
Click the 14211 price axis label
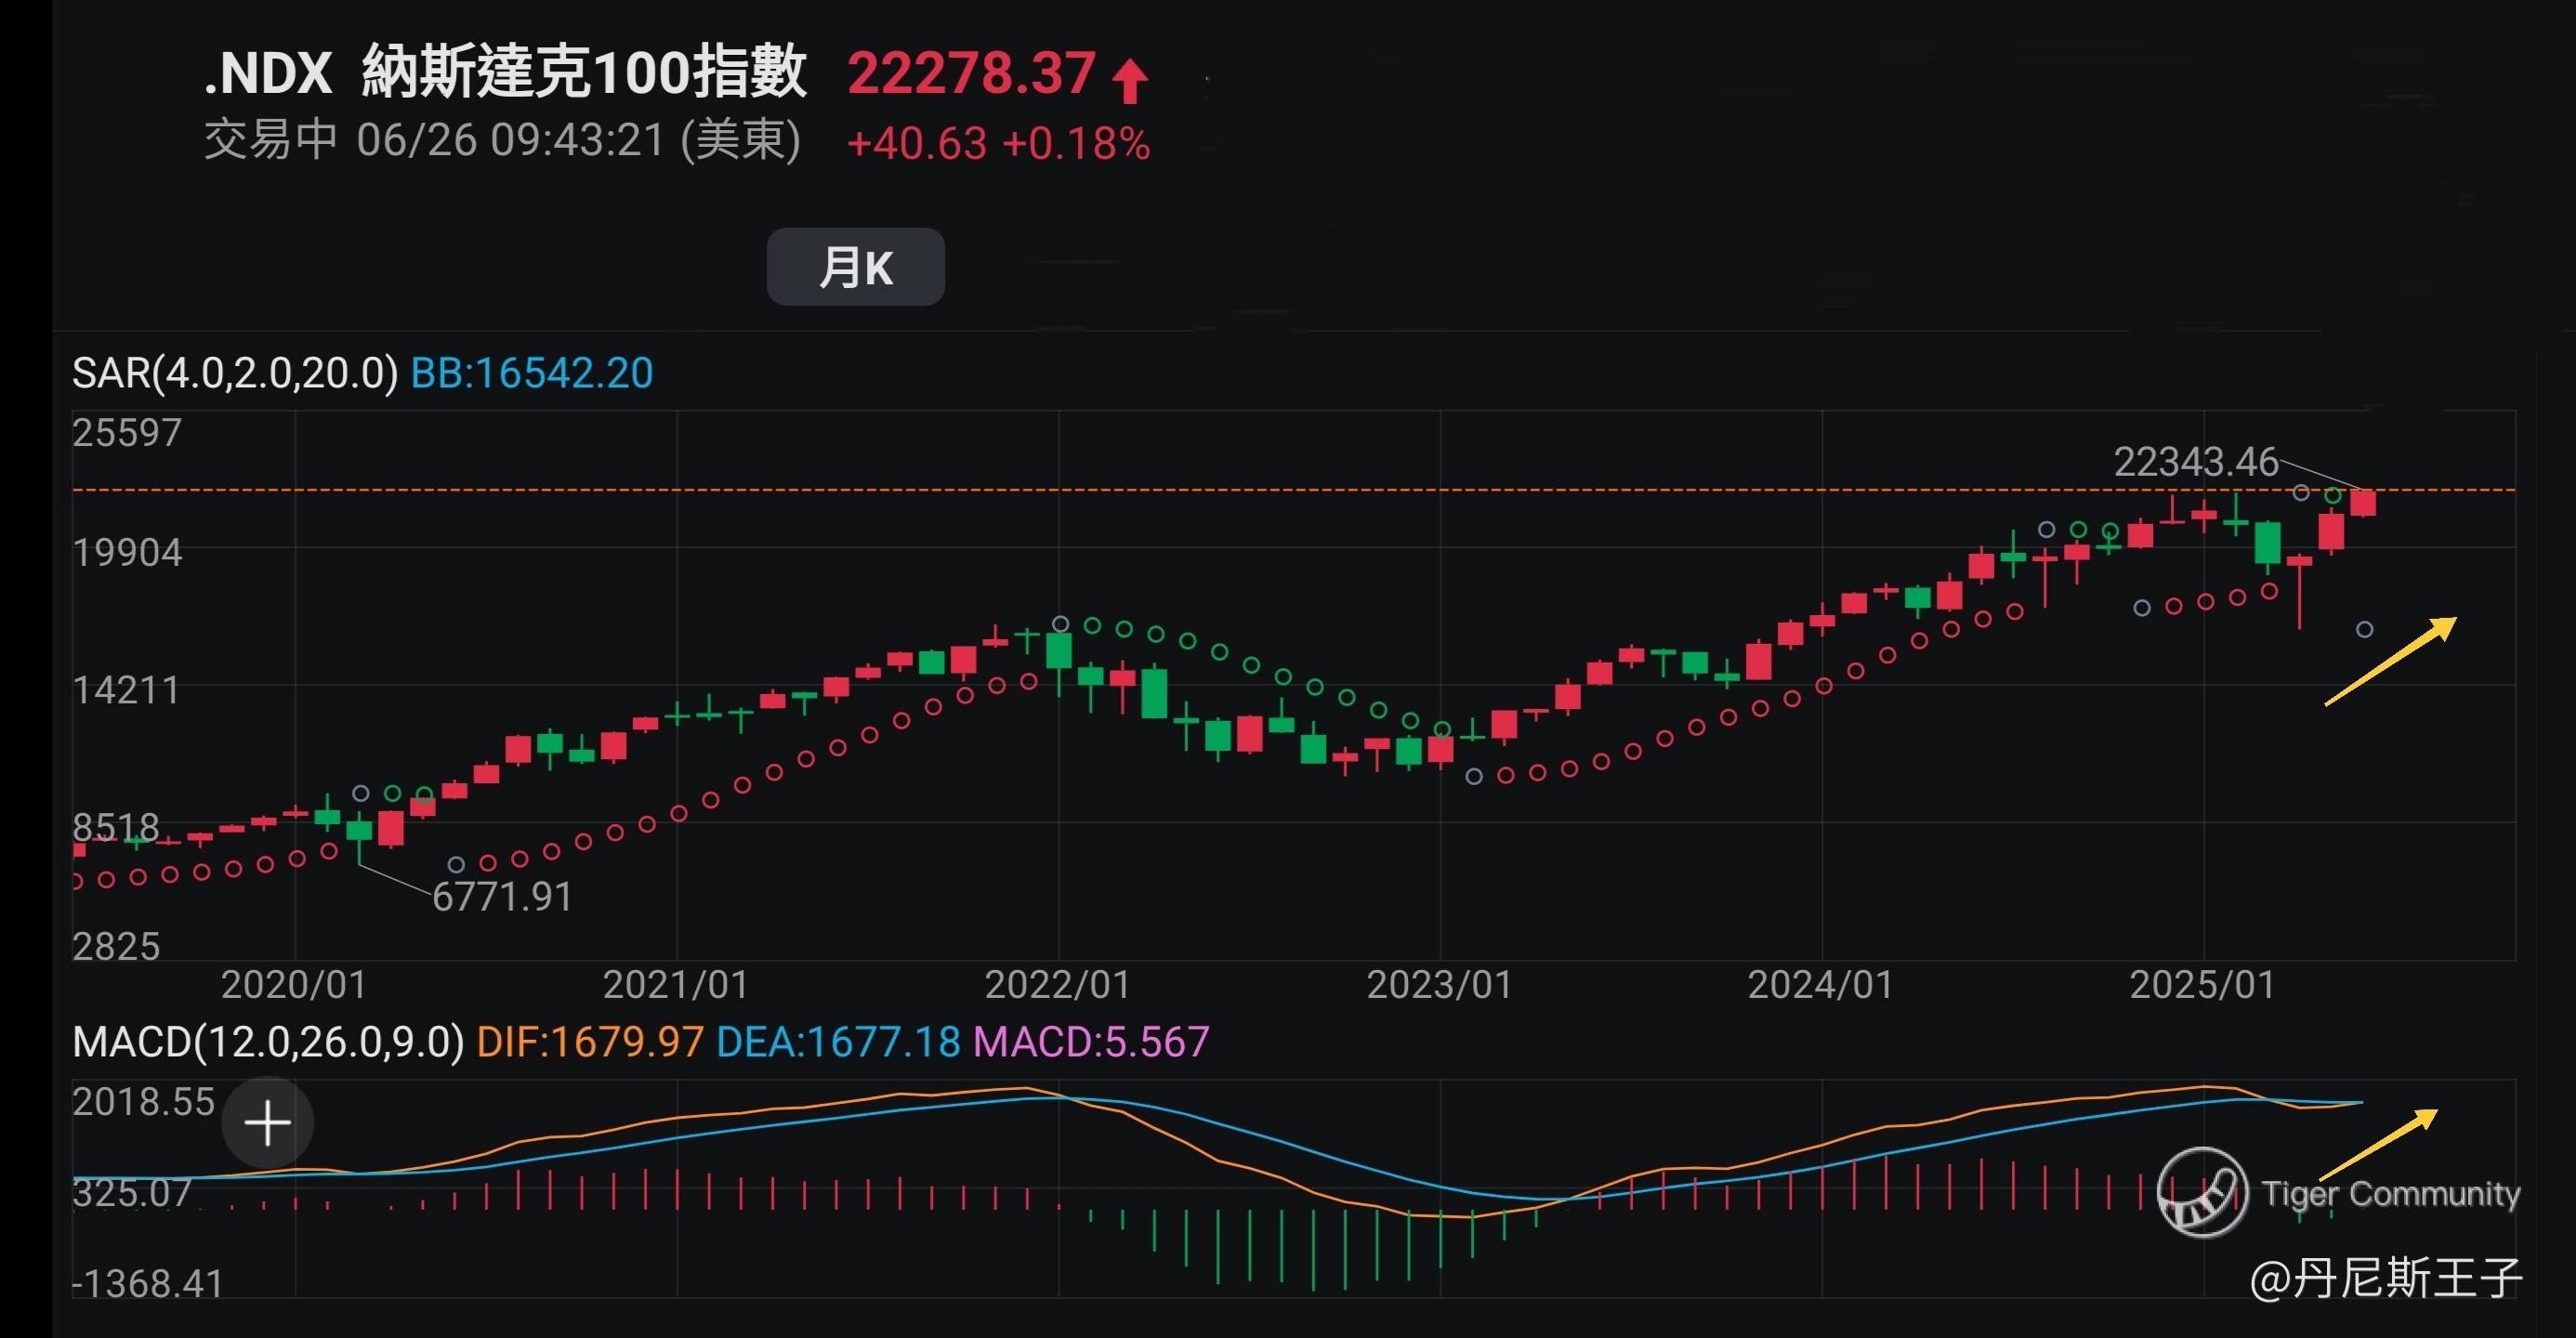126,691
